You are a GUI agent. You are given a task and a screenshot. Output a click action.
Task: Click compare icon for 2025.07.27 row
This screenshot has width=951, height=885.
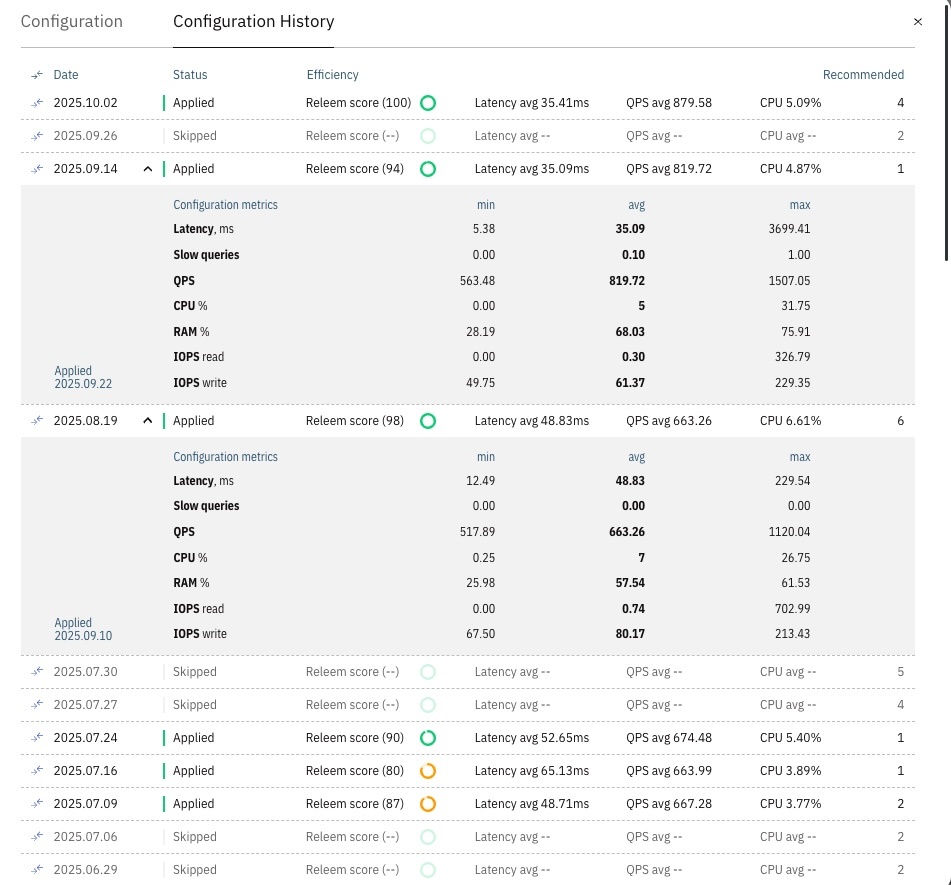(37, 704)
